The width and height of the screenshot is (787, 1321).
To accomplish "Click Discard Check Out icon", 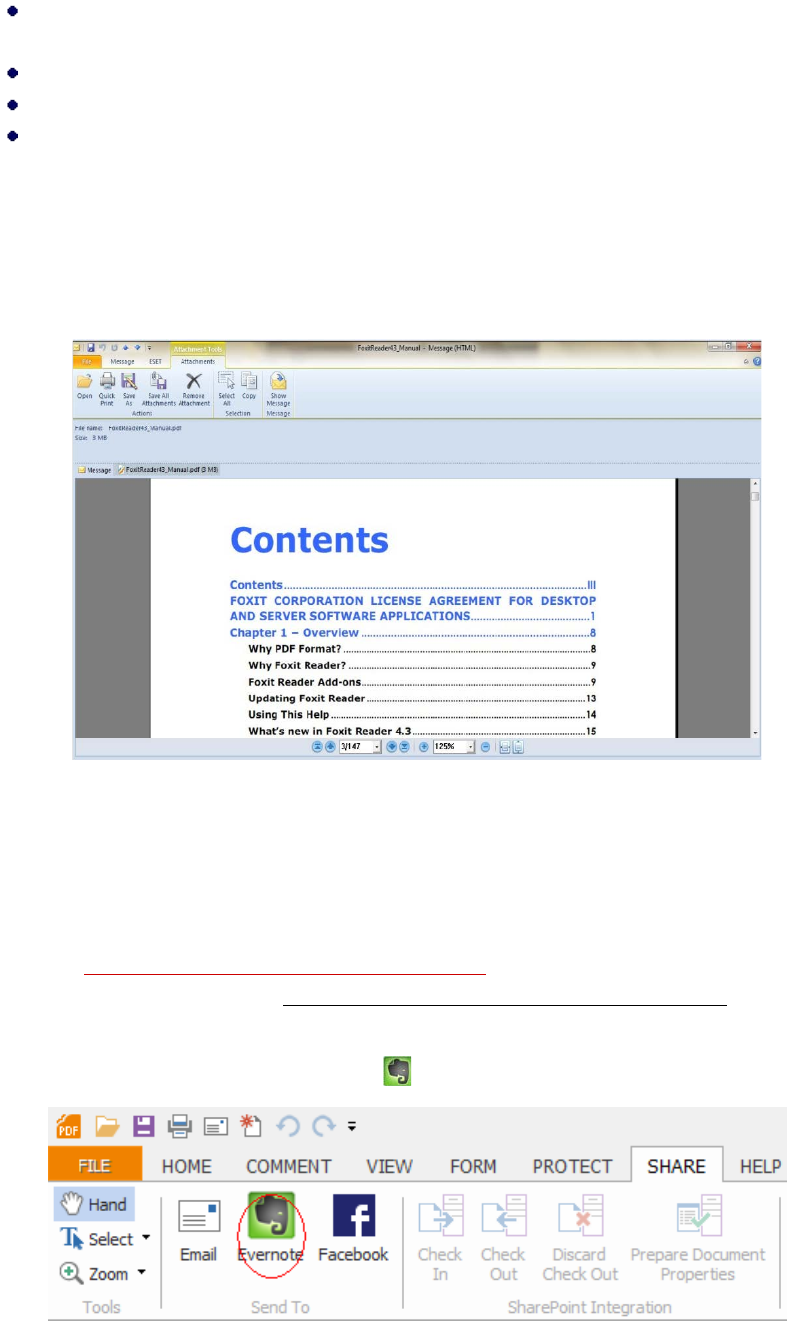I will point(580,1216).
